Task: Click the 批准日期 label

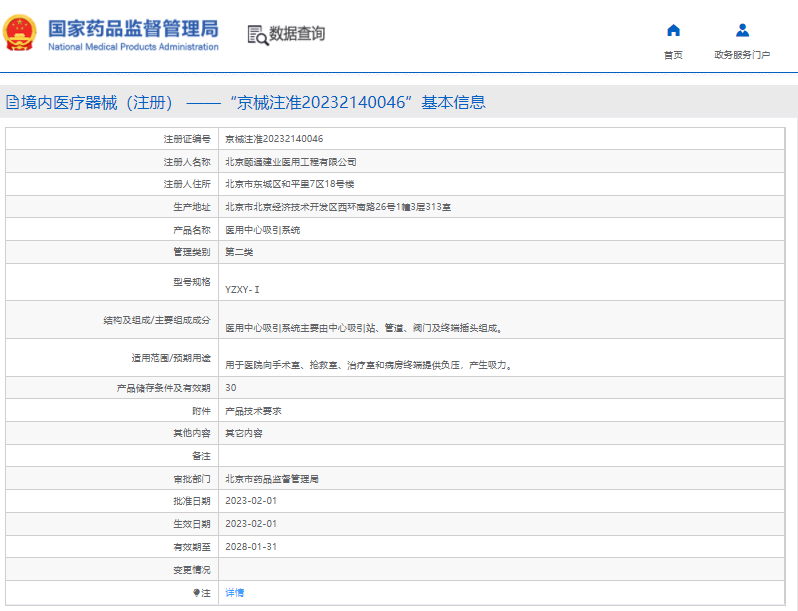Action: click(x=192, y=502)
